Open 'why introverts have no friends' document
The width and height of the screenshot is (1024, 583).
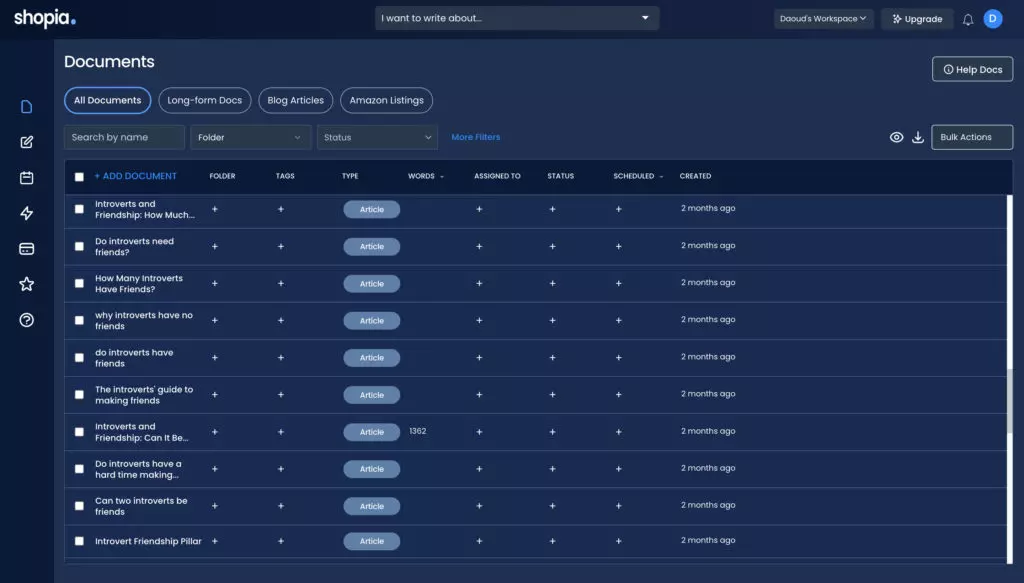[x=144, y=321]
